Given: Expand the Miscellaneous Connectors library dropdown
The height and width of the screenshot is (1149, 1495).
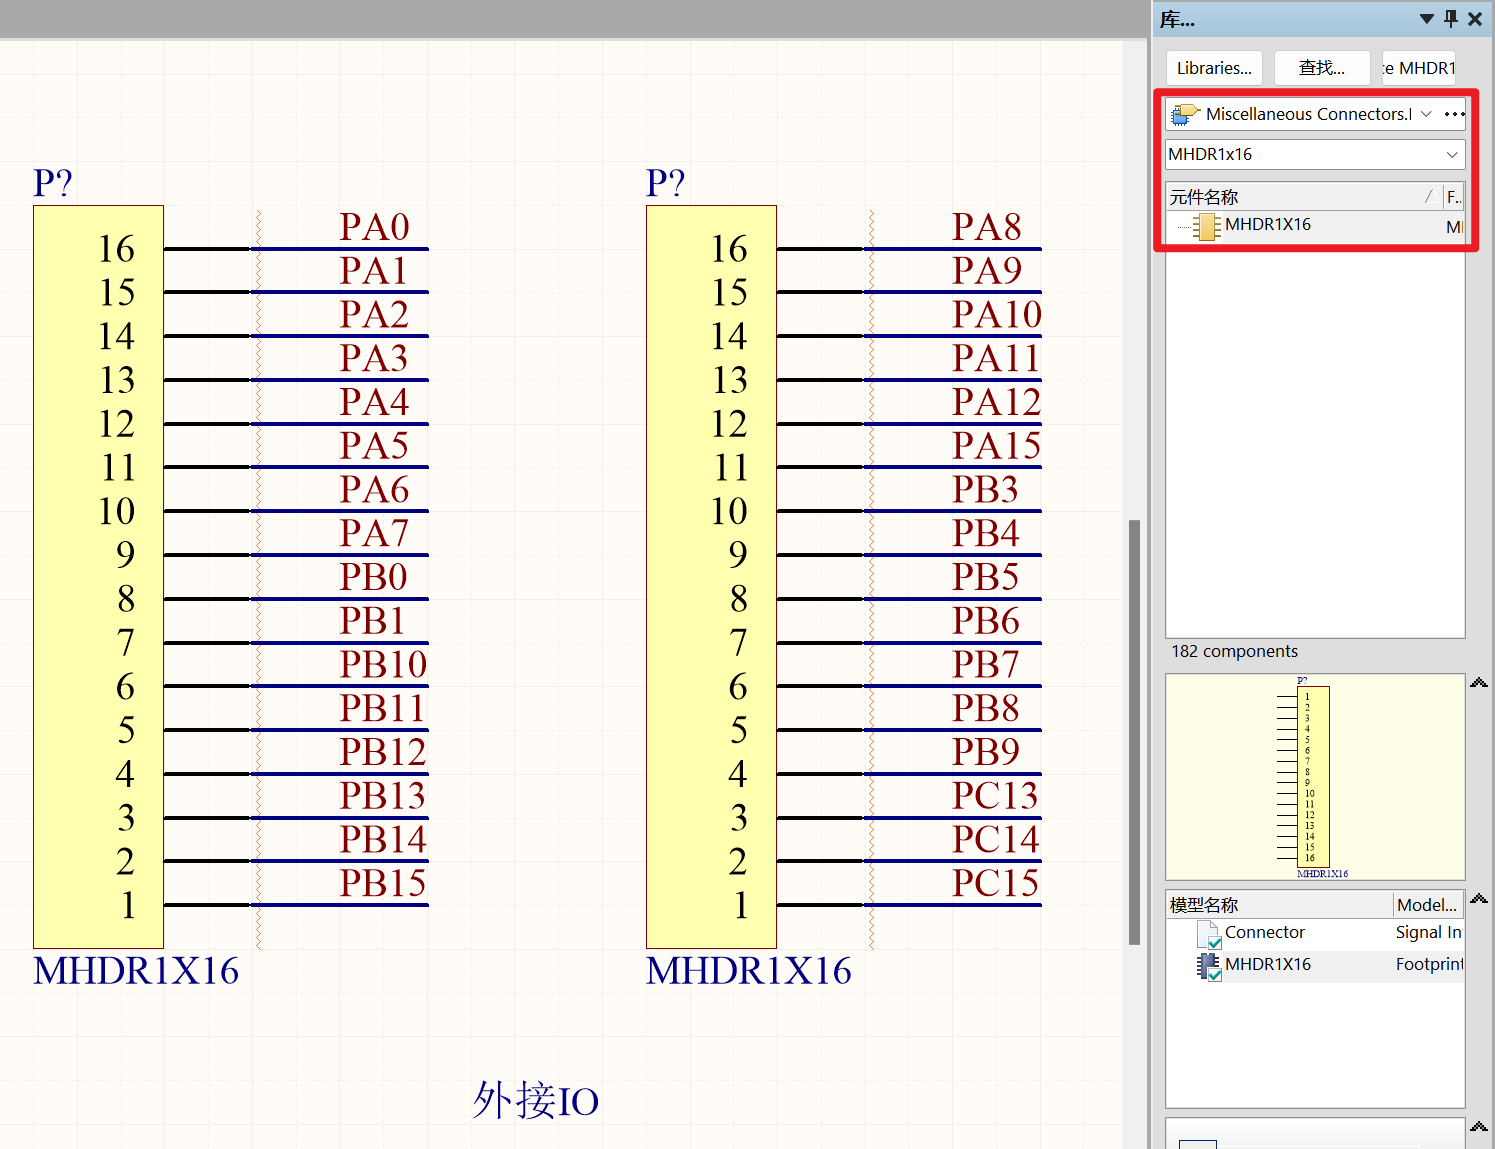Looking at the screenshot, I should pyautogui.click(x=1426, y=114).
